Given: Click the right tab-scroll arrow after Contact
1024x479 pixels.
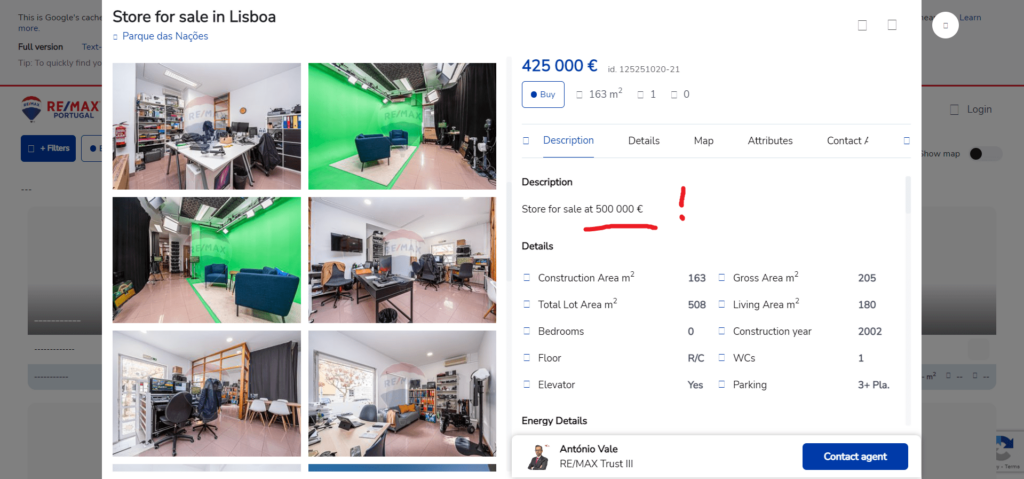Looking at the screenshot, I should pyautogui.click(x=906, y=141).
